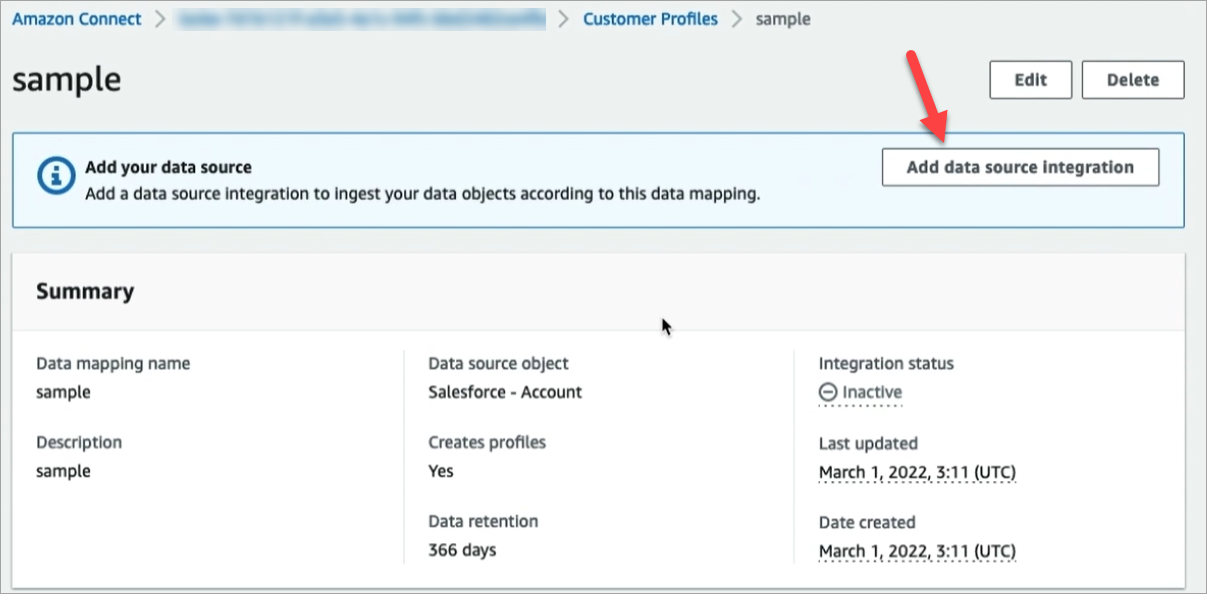Click the Last updated timestamp with dotted underline
This screenshot has width=1207, height=594.
pos(917,471)
